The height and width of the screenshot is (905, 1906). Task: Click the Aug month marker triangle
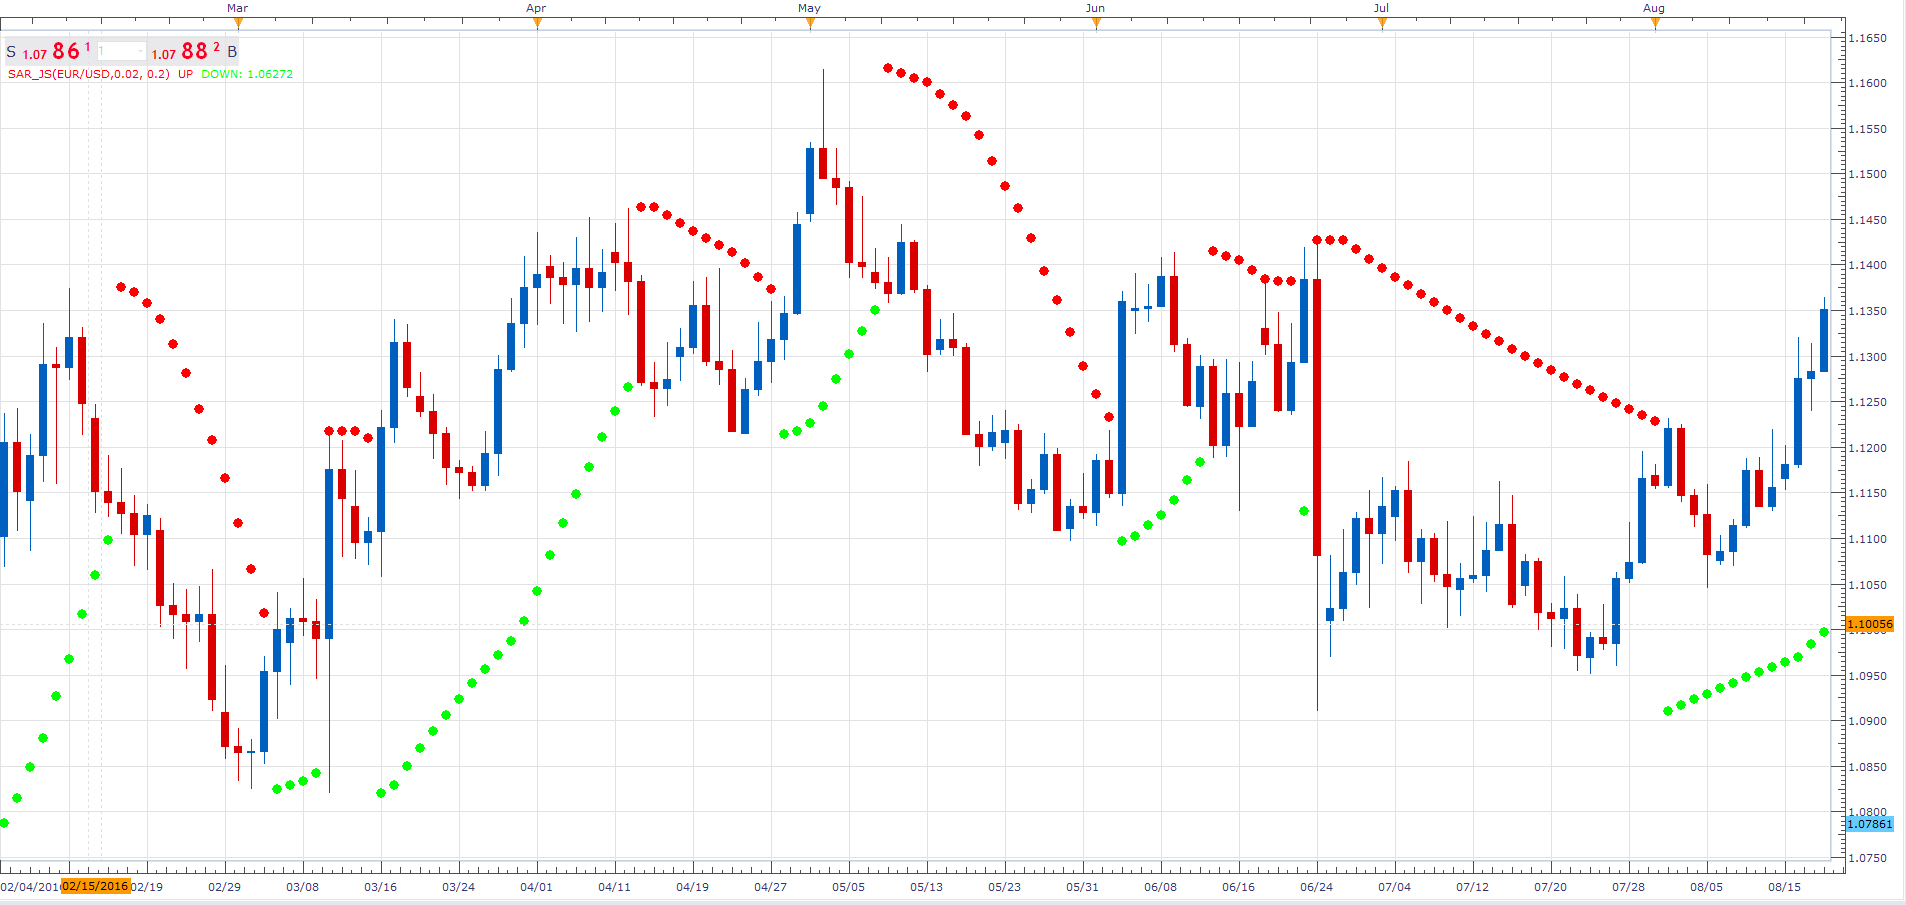tap(1655, 23)
